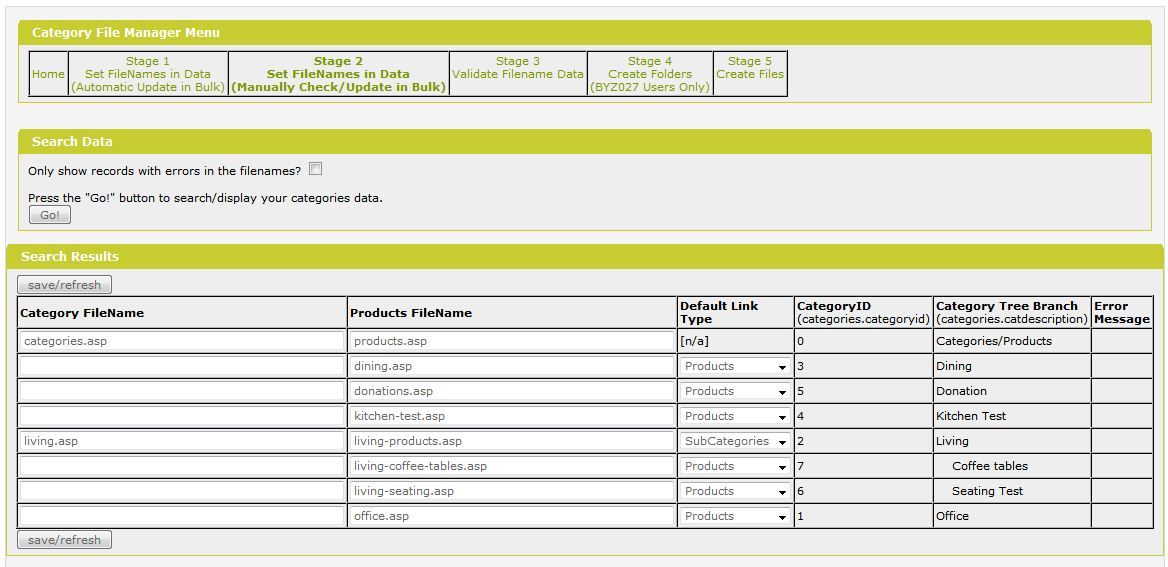Open the Default Link Type dropdown for Kitchen Test

pos(734,416)
